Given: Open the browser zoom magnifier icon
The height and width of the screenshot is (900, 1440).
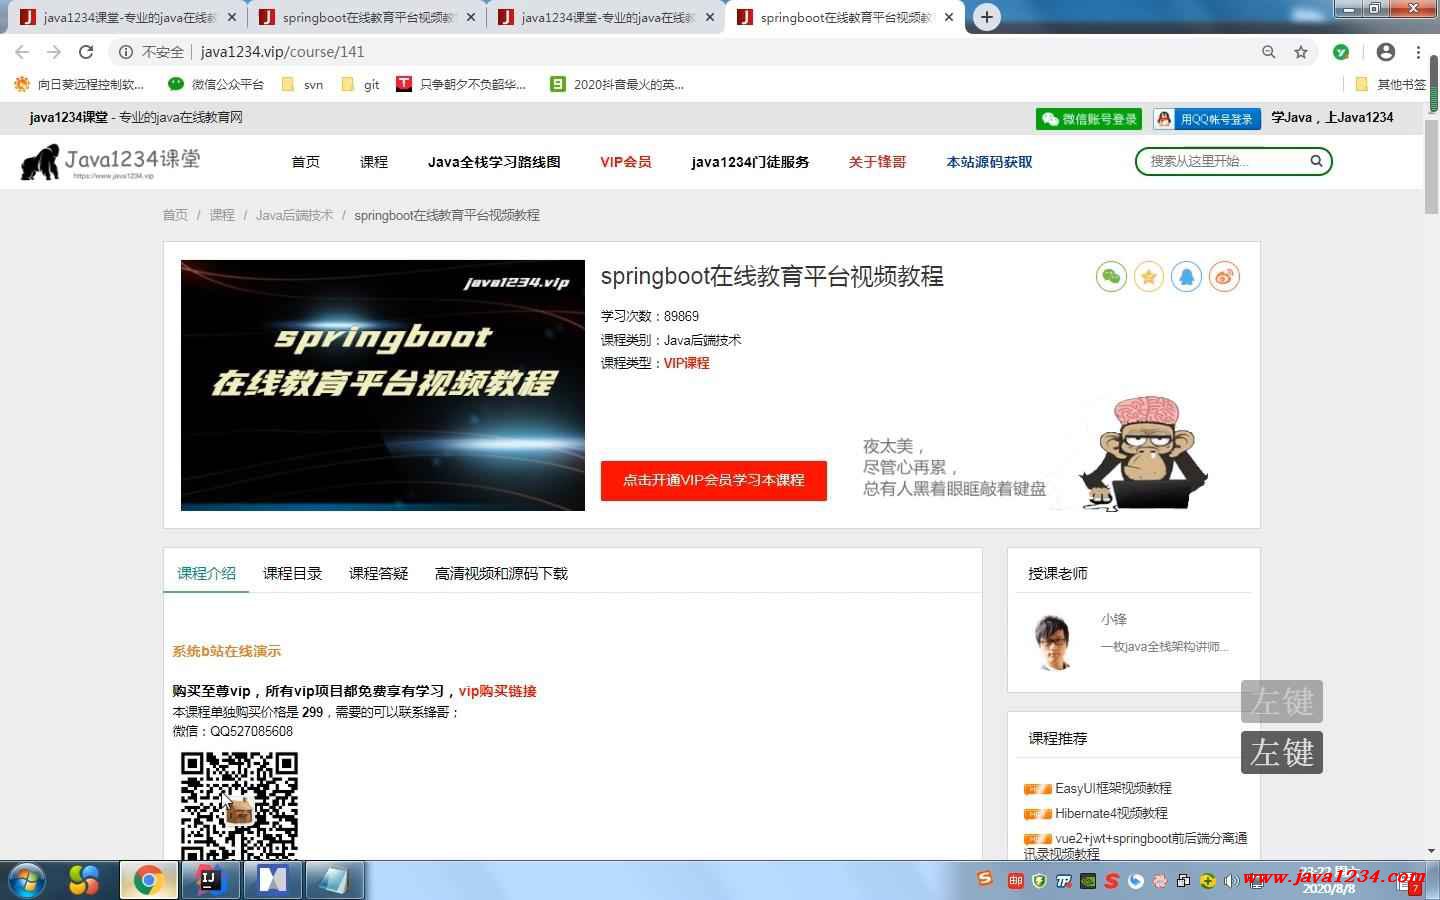Looking at the screenshot, I should 1269,52.
